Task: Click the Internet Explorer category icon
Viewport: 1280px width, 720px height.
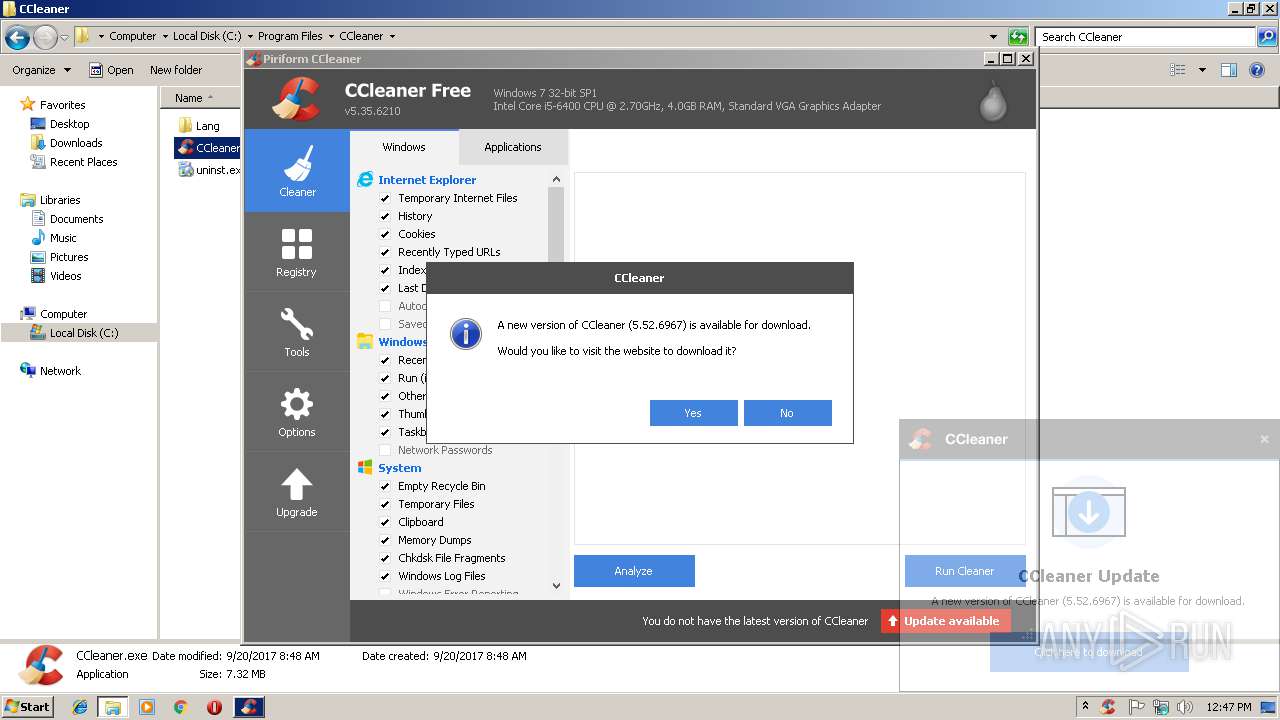Action: pos(365,180)
